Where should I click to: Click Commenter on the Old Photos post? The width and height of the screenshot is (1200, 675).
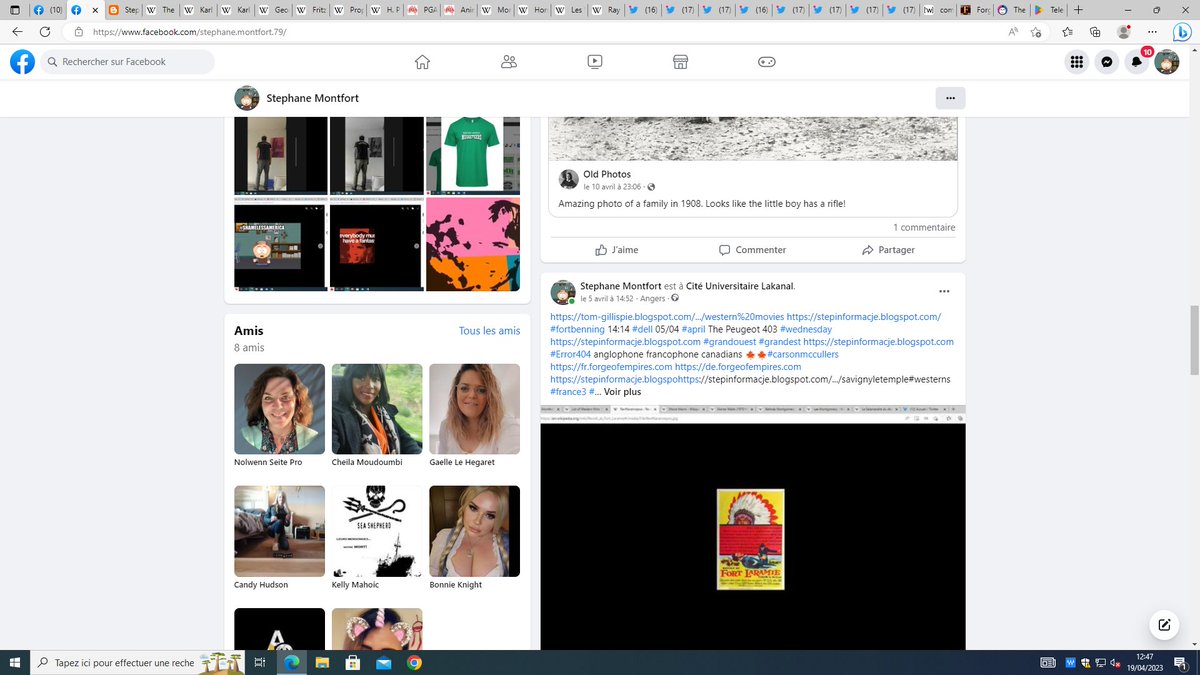(752, 250)
